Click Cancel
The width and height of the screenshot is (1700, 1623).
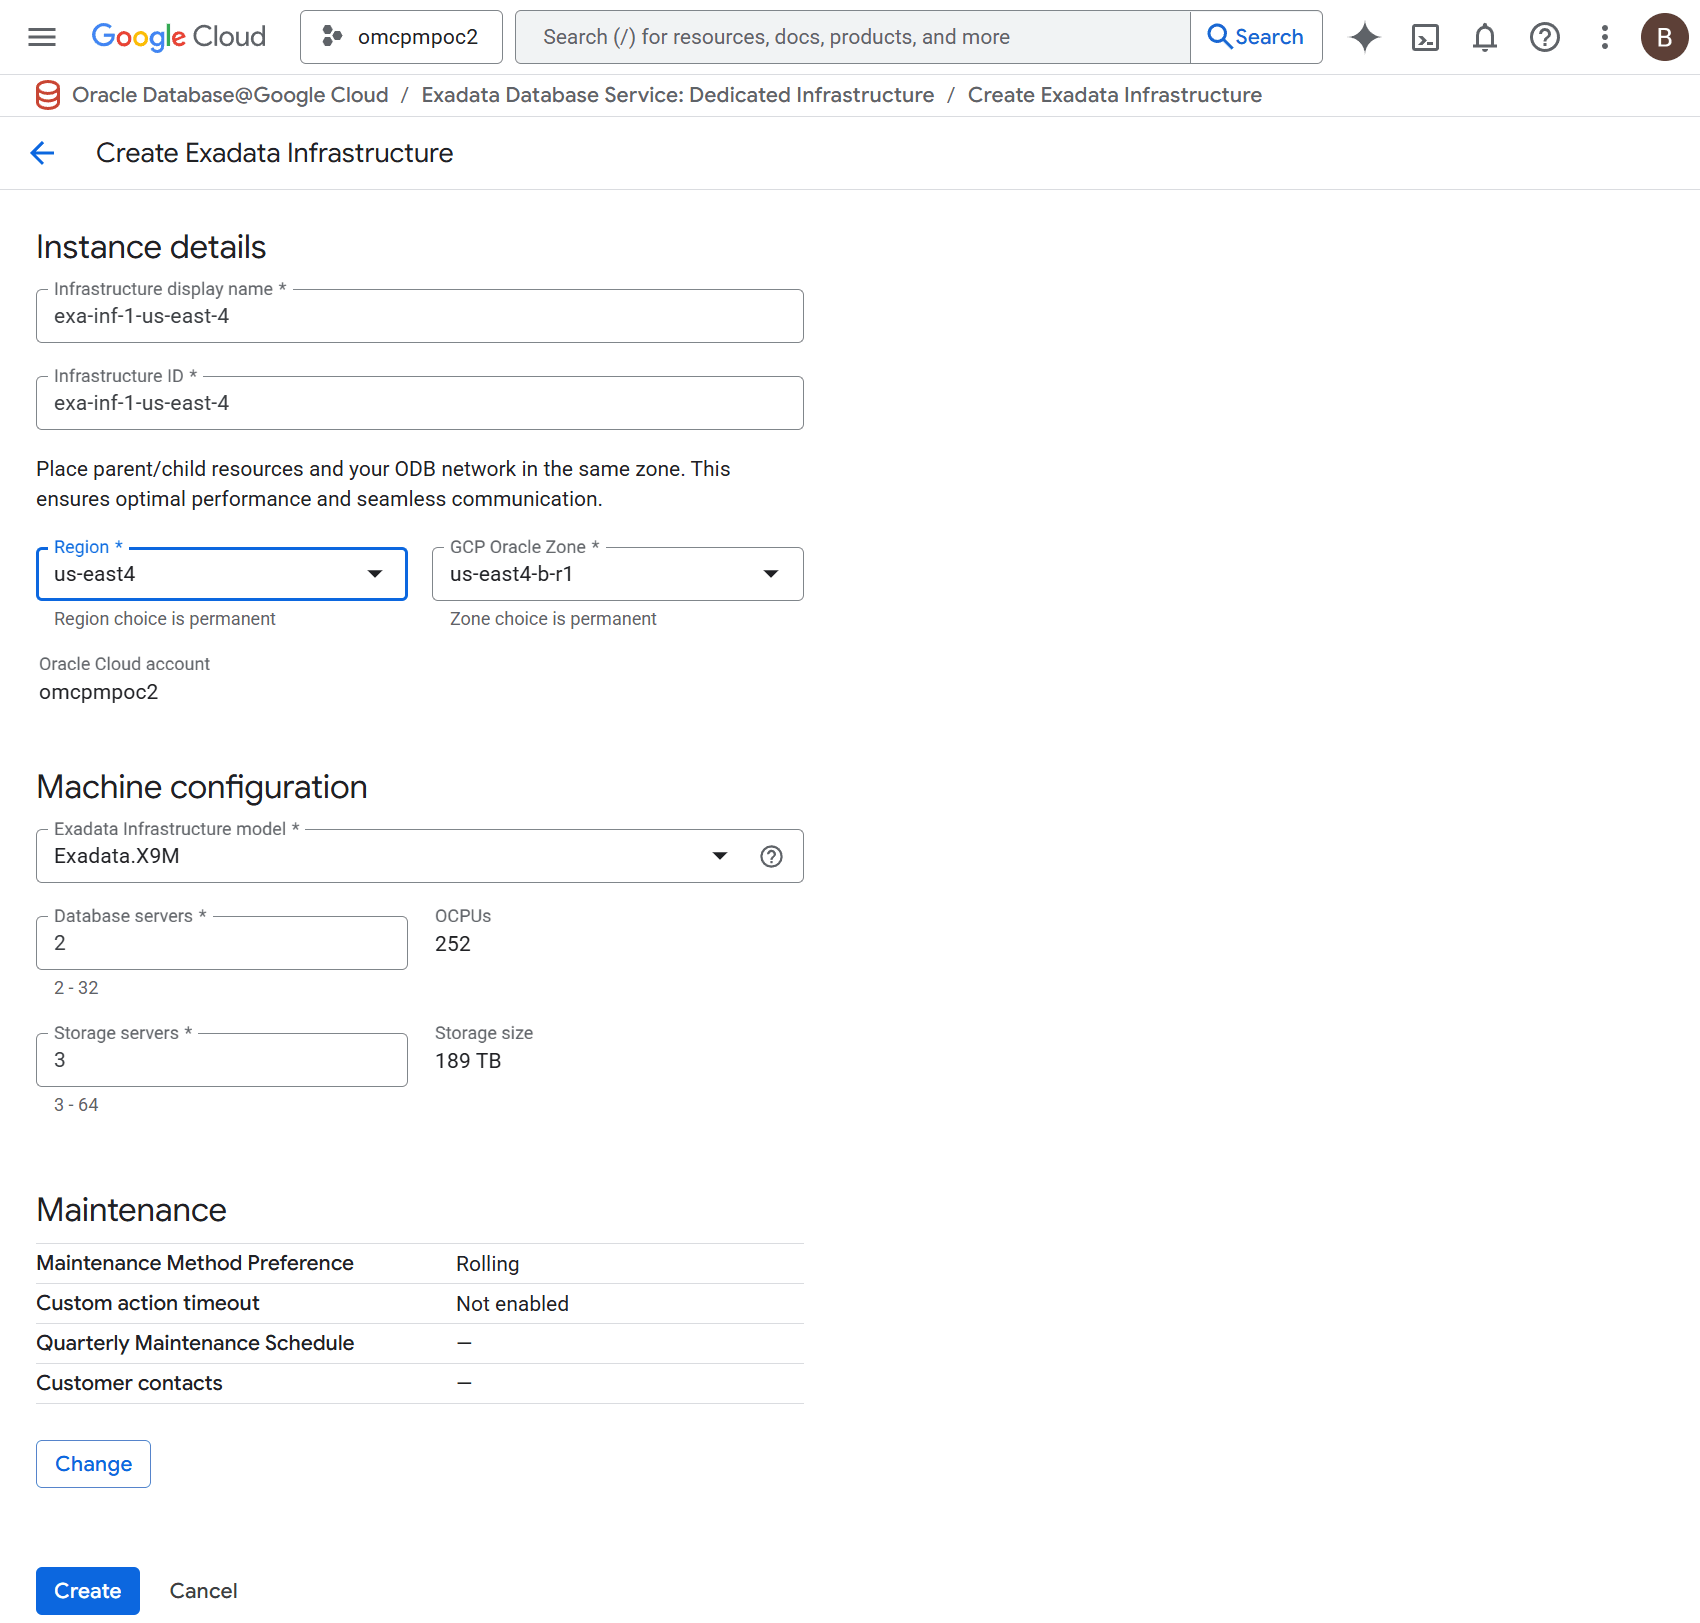[203, 1590]
